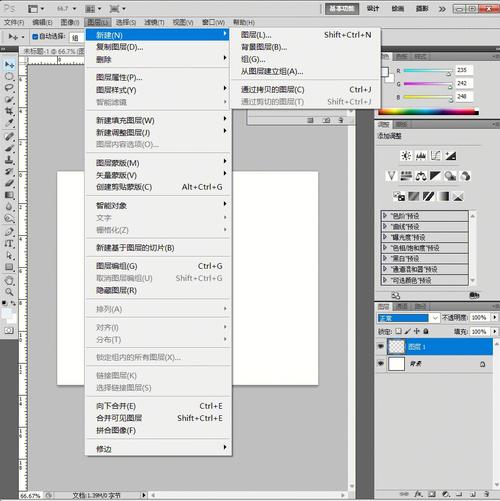Viewport: 500px width, 501px height.
Task: Select the Crop tool in toolbox
Action: tap(9, 111)
